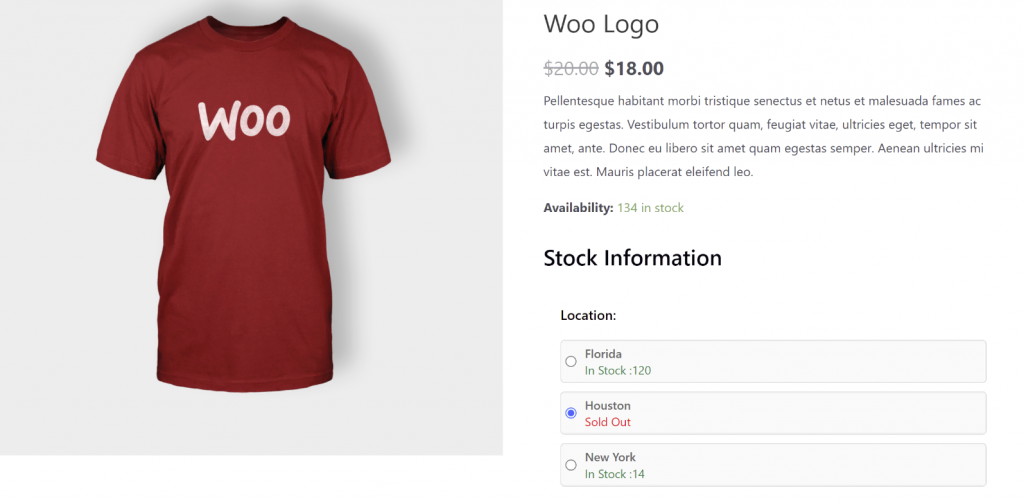Click the "Stock Information" heading
The width and height of the screenshot is (1024, 503).
[632, 258]
